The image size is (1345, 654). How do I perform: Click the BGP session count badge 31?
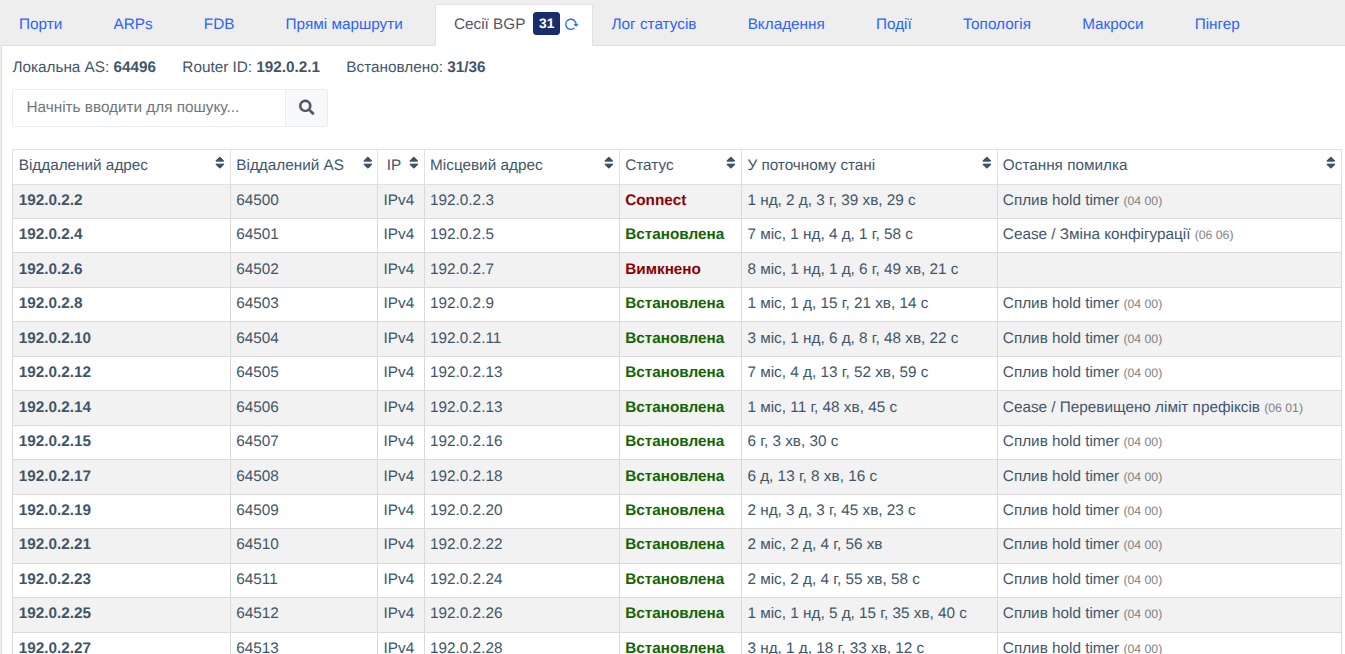[x=546, y=24]
